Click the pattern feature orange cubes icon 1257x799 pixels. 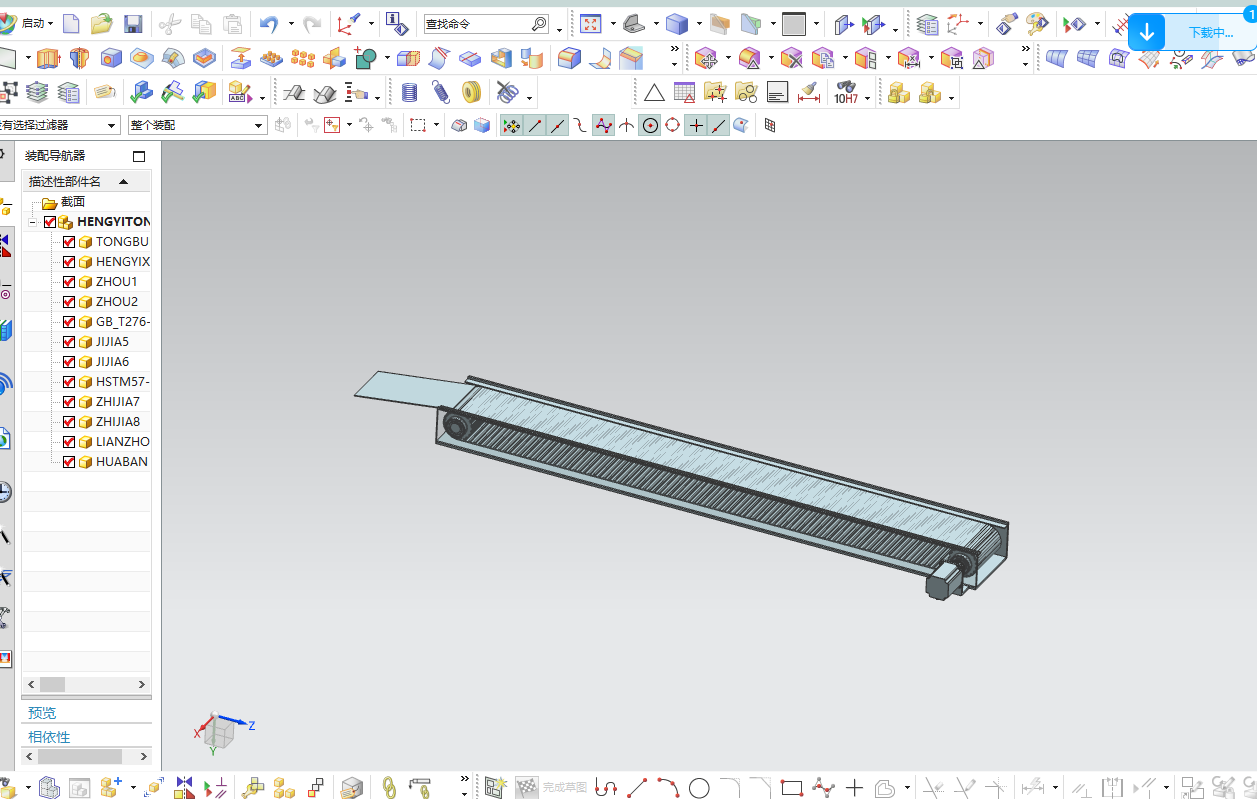click(x=303, y=58)
